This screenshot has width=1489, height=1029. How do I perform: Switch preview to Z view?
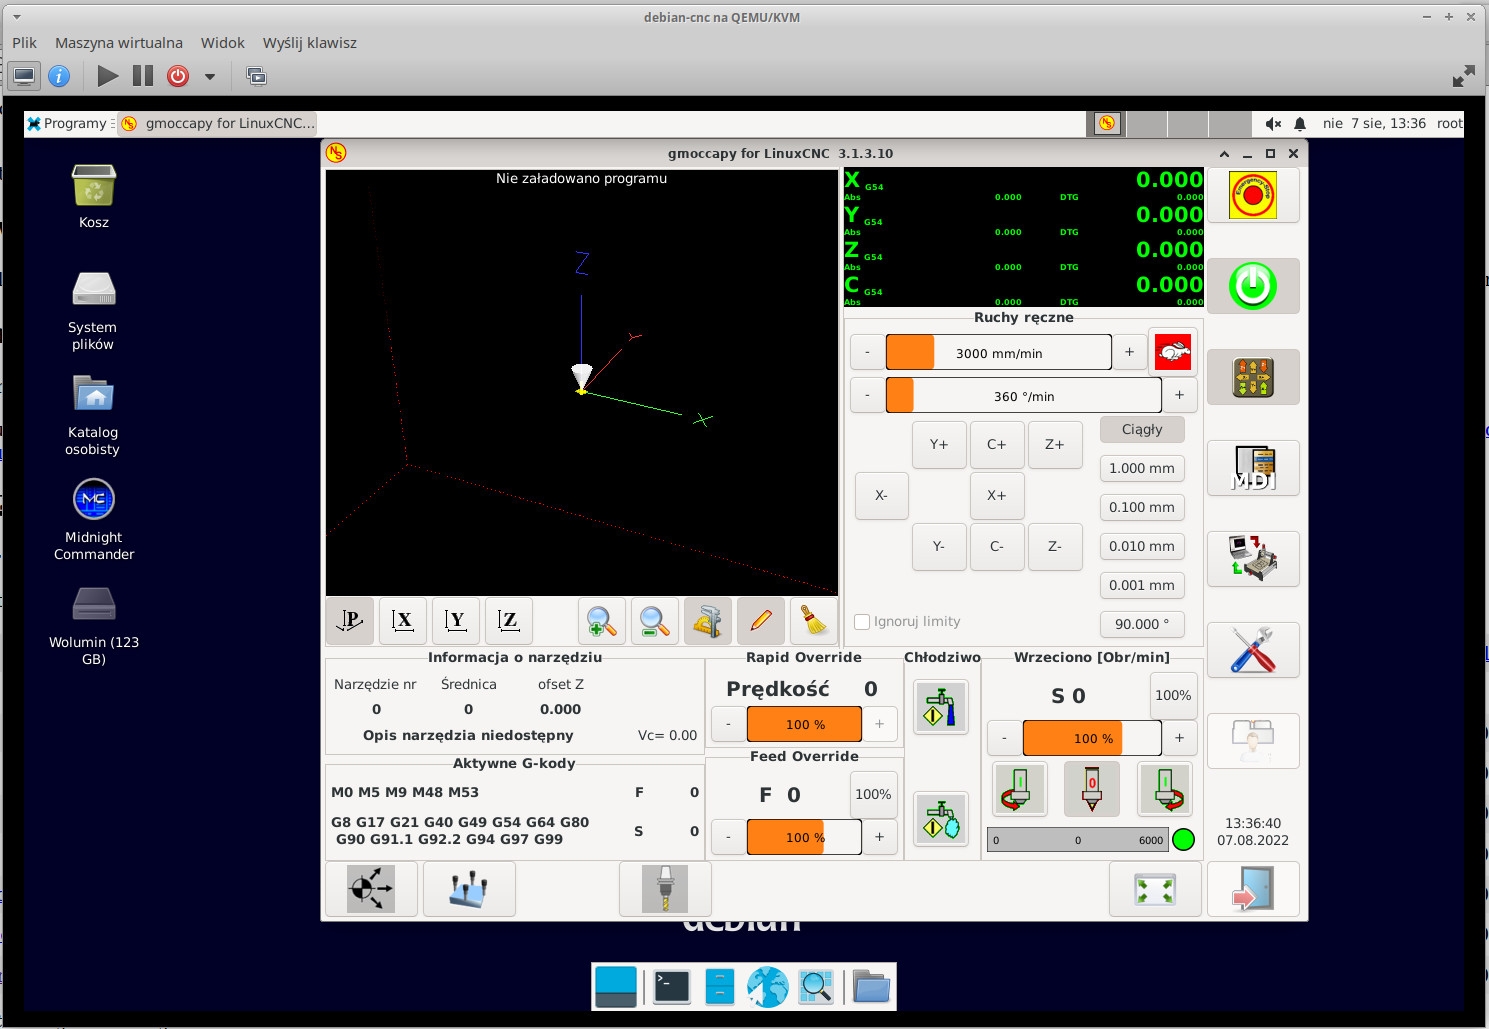[509, 621]
